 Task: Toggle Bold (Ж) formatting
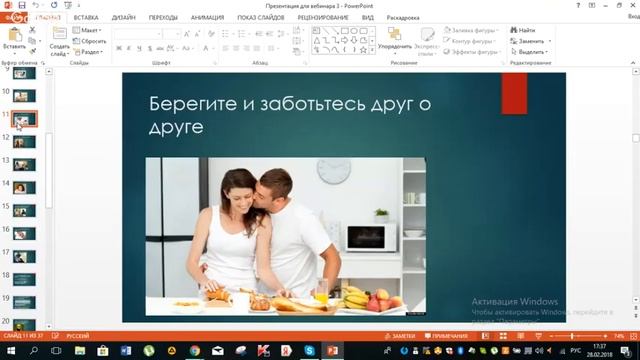pos(119,48)
